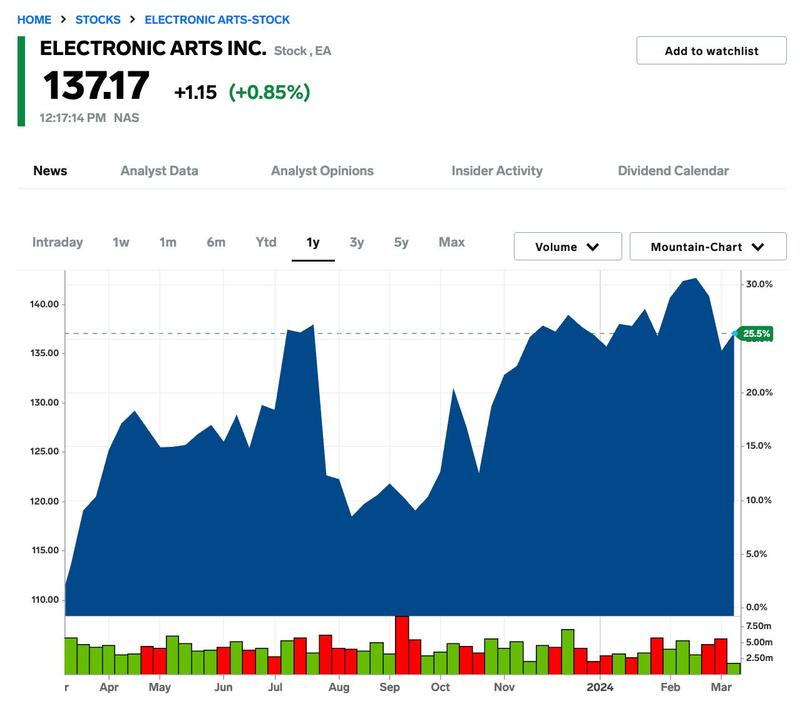Click the +1.15 price change value

click(195, 92)
